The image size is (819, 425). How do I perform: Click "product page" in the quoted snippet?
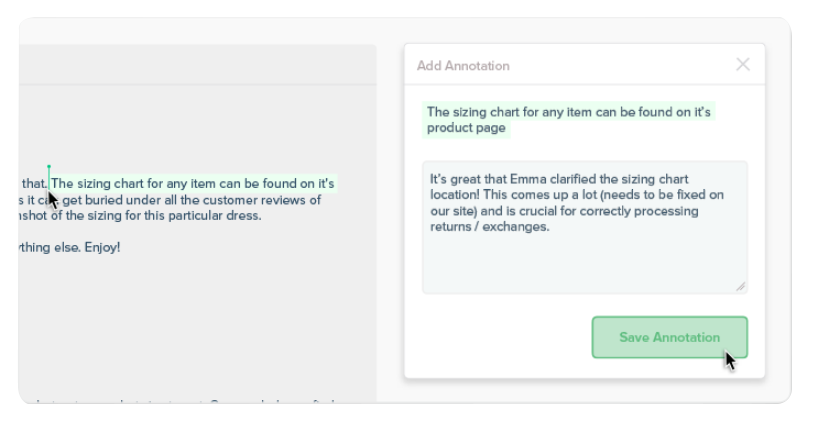coord(466,128)
